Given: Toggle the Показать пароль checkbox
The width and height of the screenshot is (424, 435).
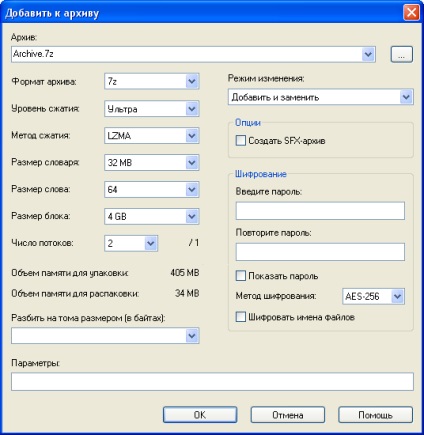Looking at the screenshot, I should pyautogui.click(x=241, y=276).
